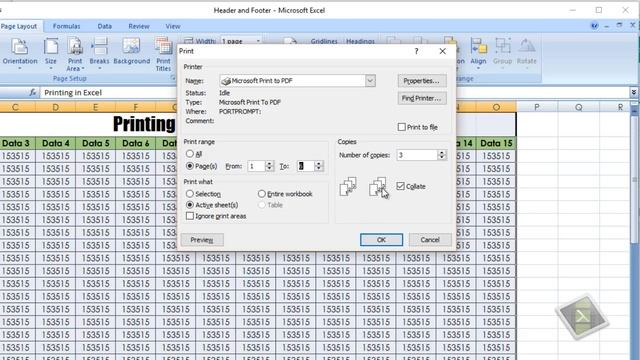Click the formula bar text Printing in Excel

pyautogui.click(x=73, y=93)
